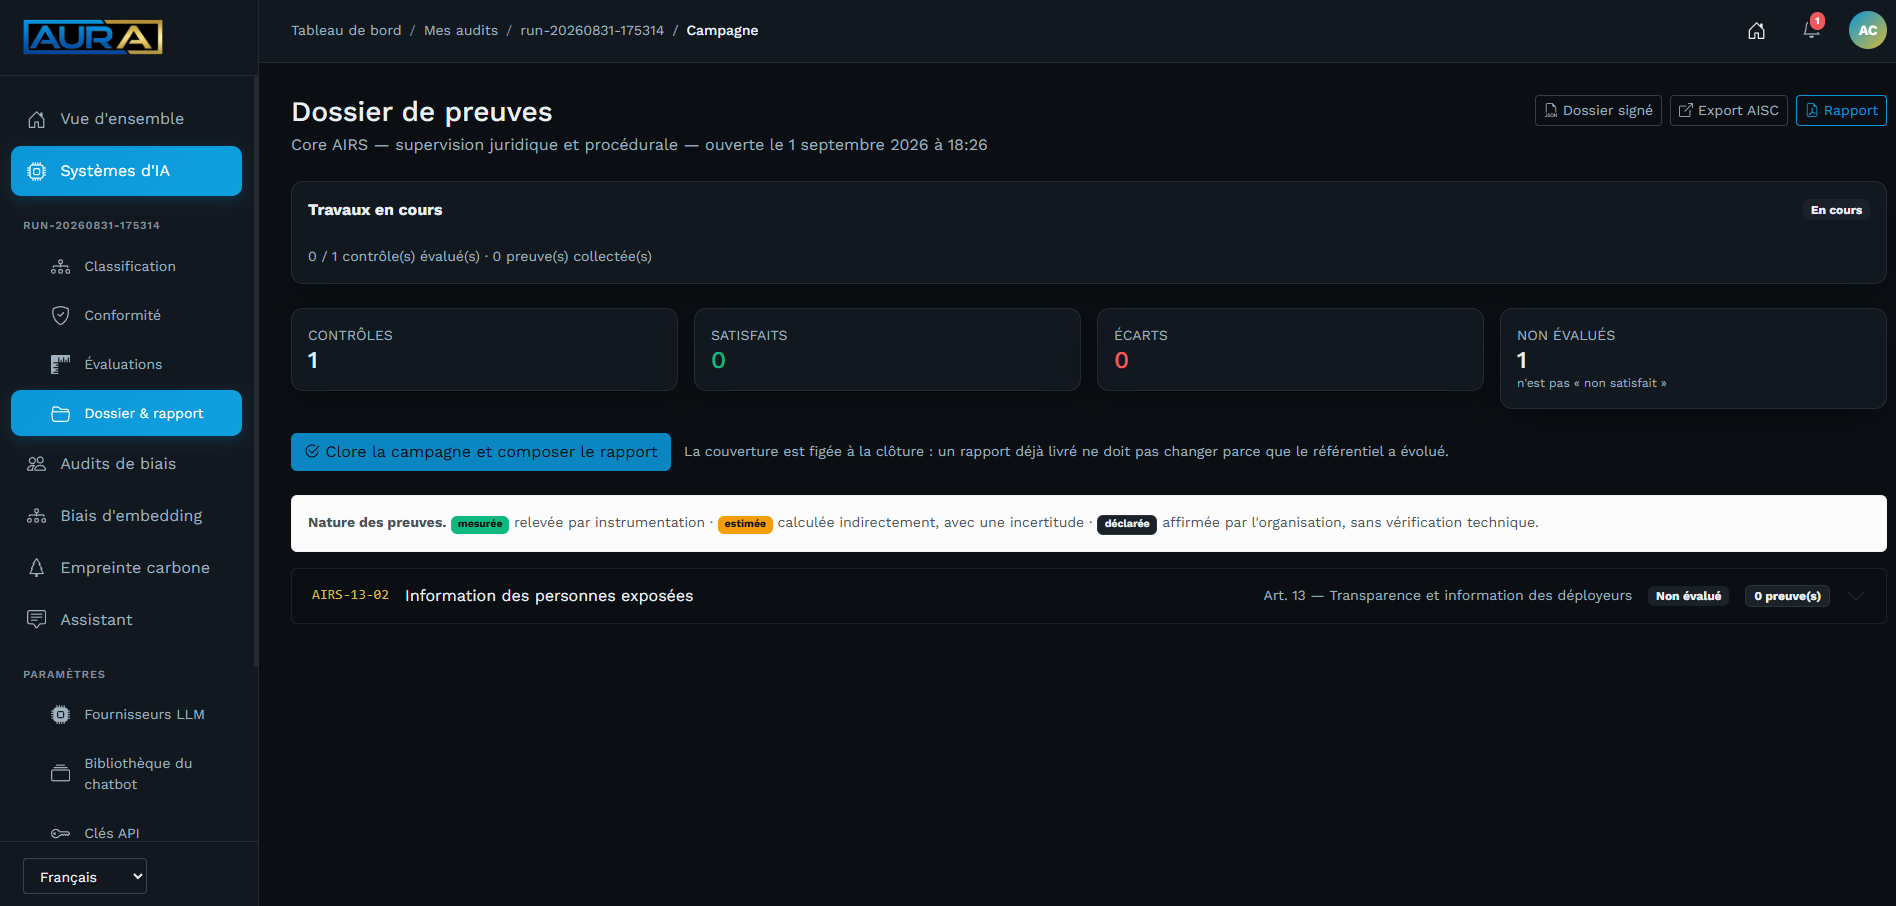Click the Vue d'ensemble house icon
1896x906 pixels.
tap(37, 119)
